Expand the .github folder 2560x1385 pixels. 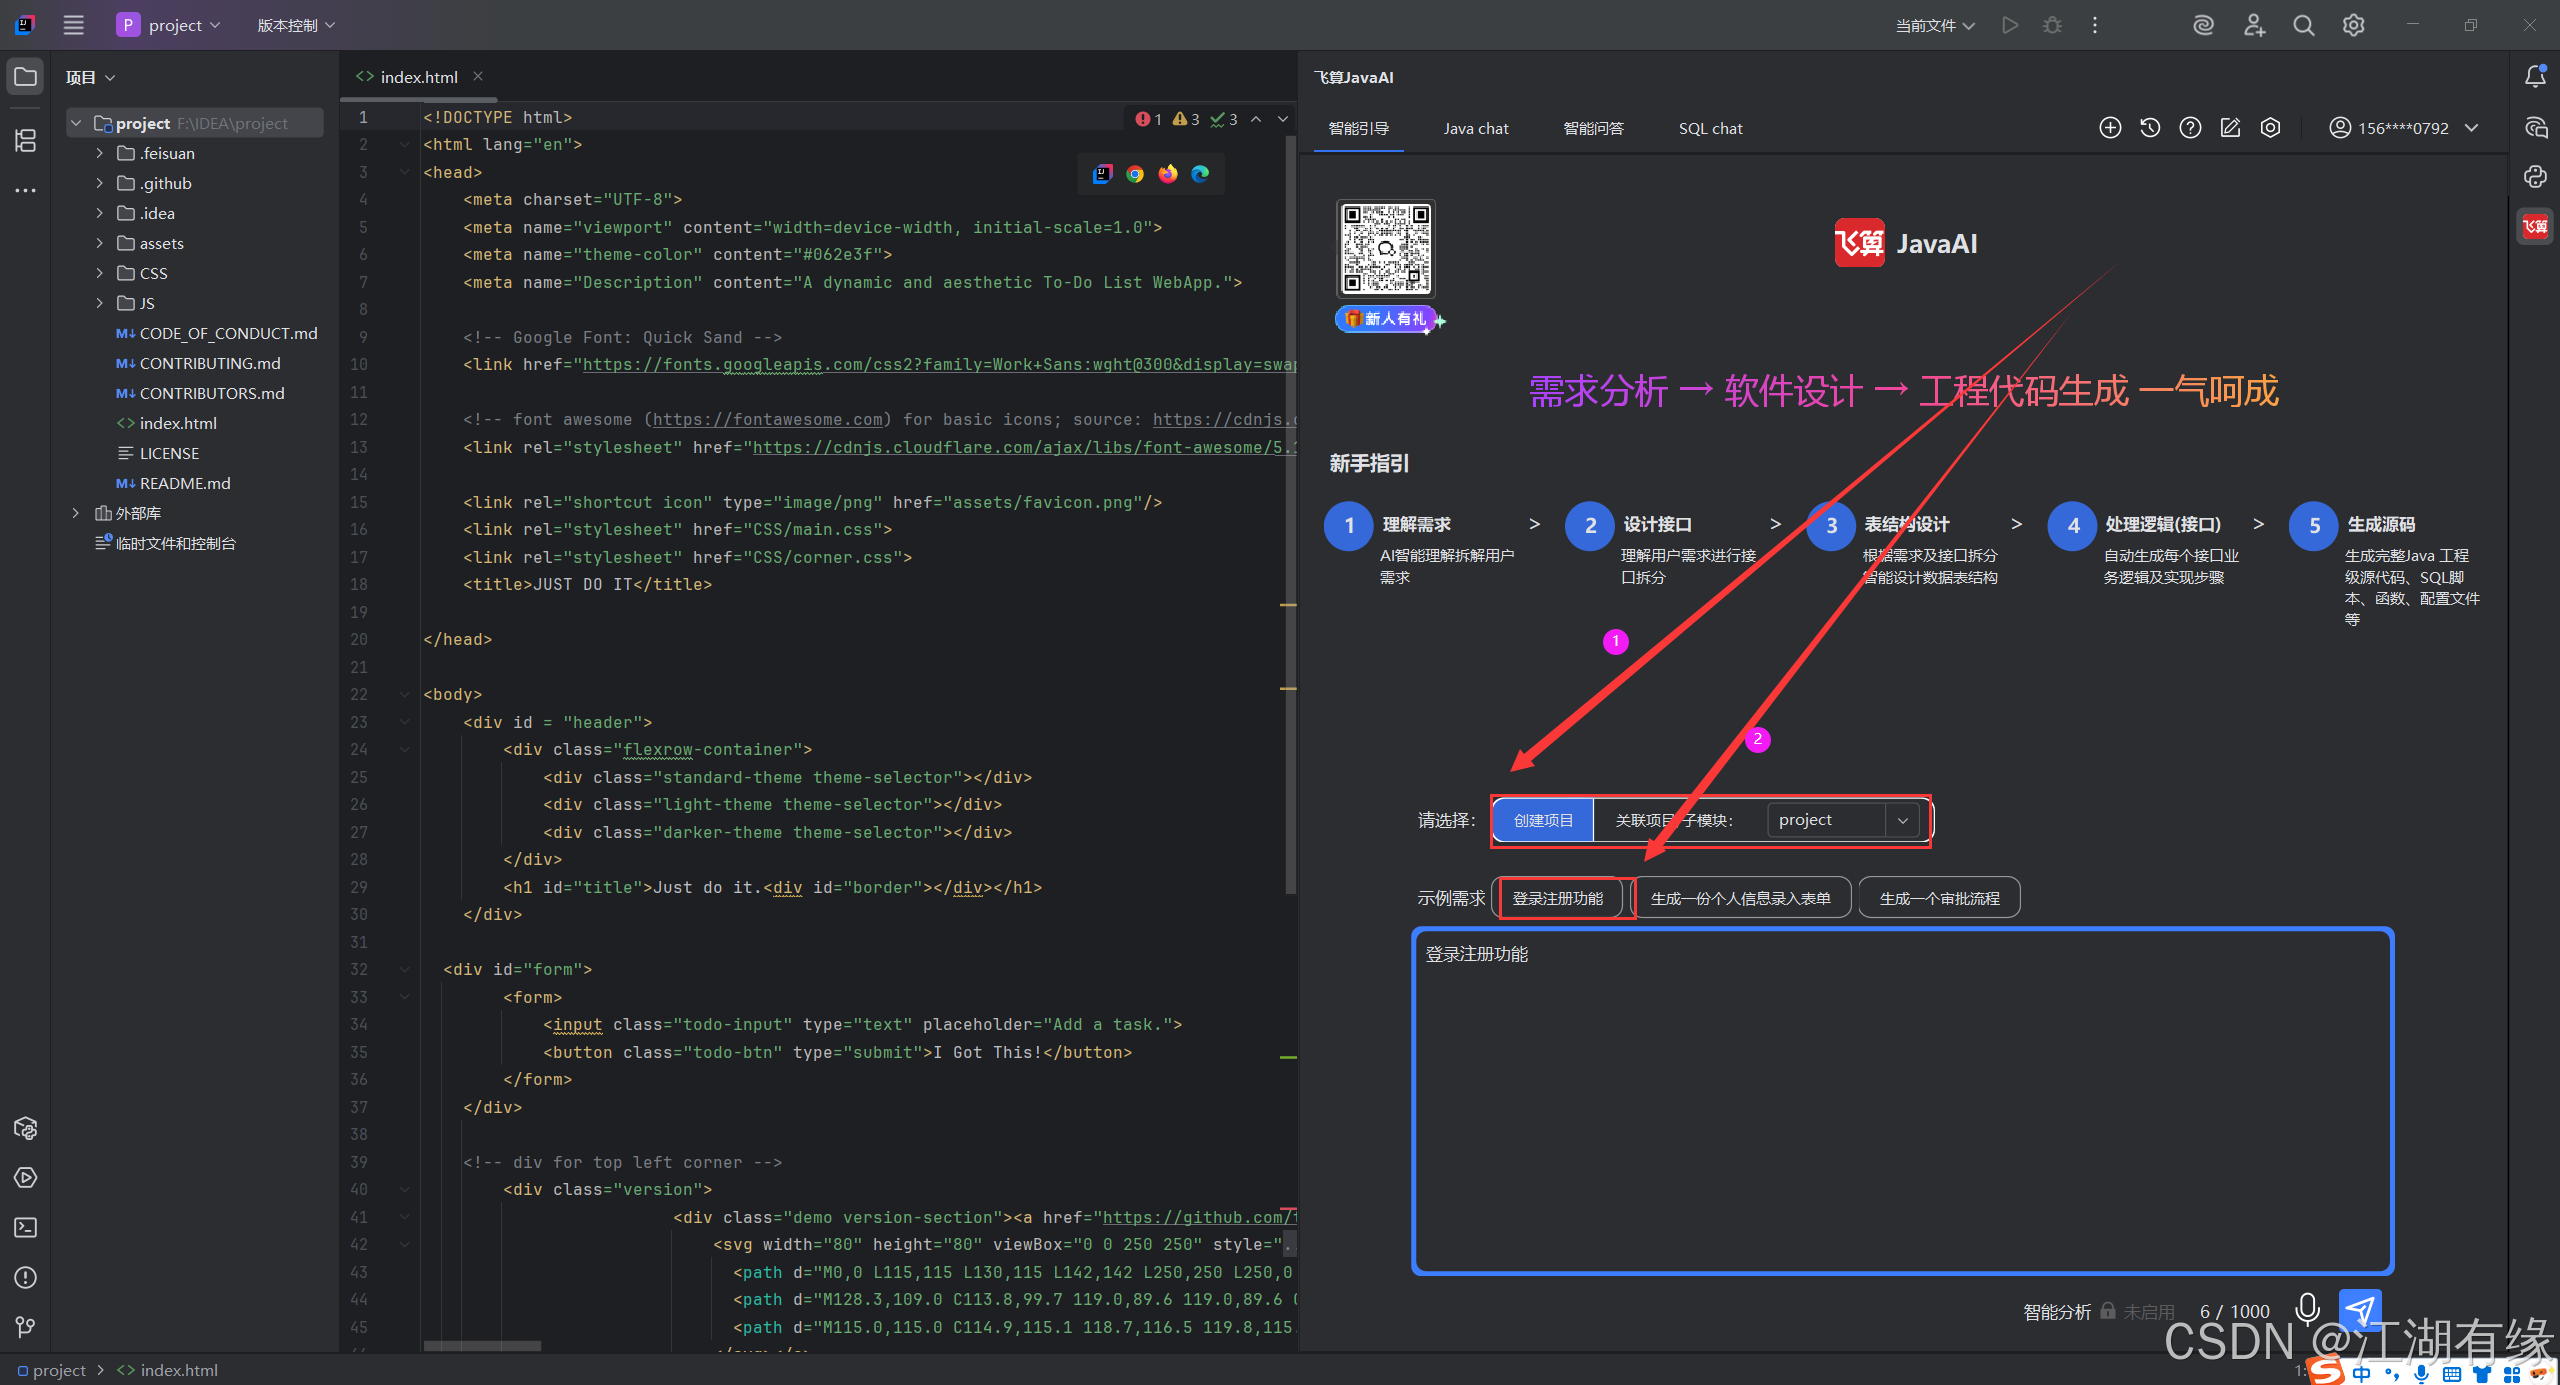pyautogui.click(x=99, y=183)
